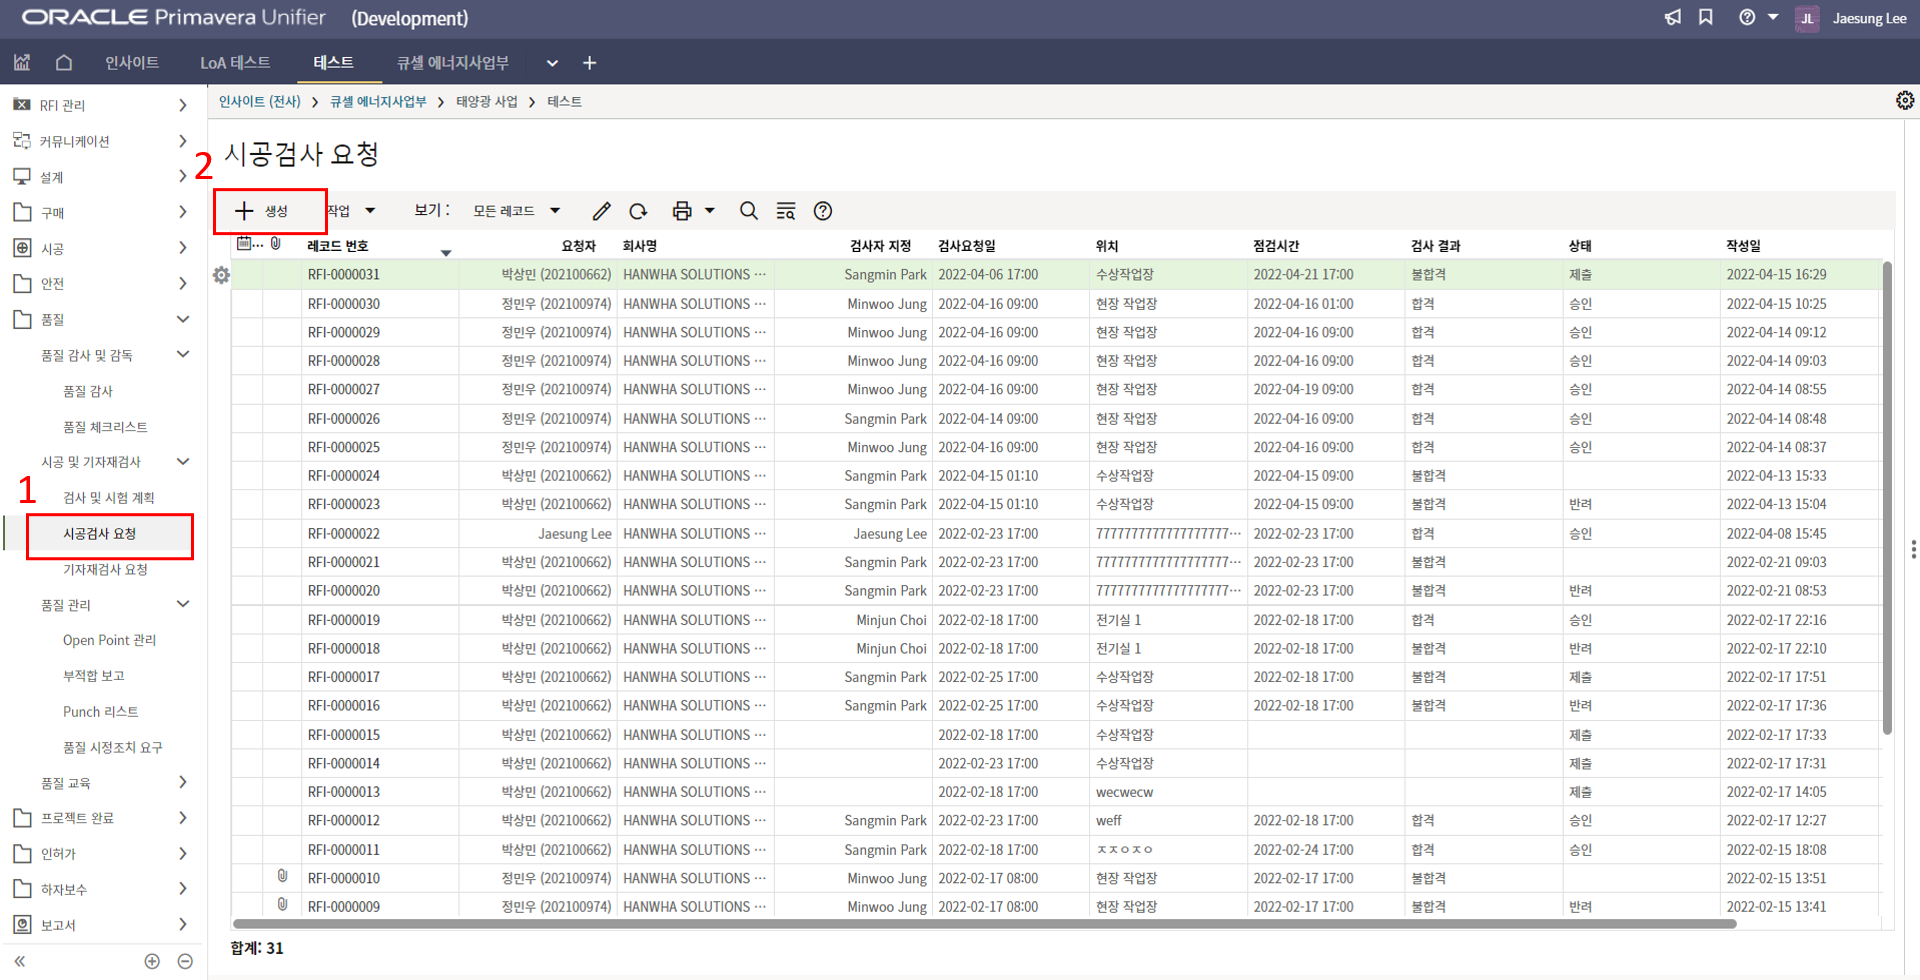The image size is (1920, 980).
Task: Open the page settings gear at top right
Action: [x=1904, y=101]
